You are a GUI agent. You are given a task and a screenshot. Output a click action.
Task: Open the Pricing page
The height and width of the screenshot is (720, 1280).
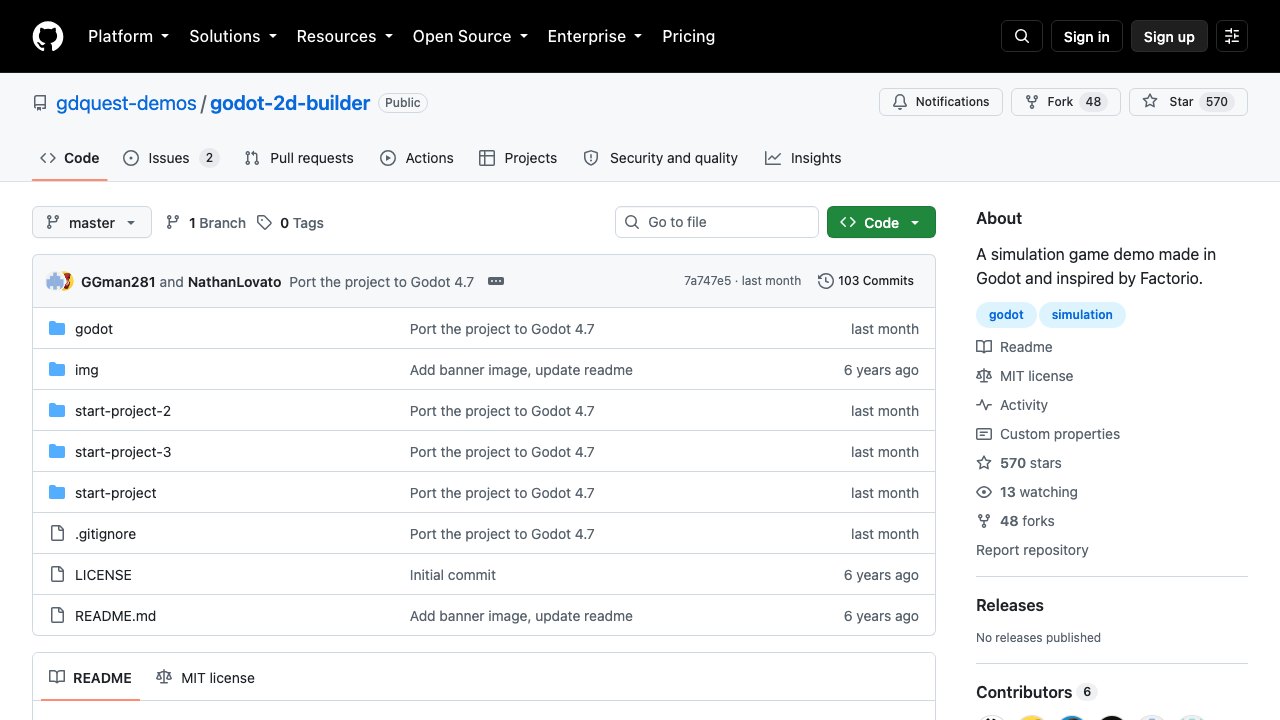pyautogui.click(x=688, y=36)
